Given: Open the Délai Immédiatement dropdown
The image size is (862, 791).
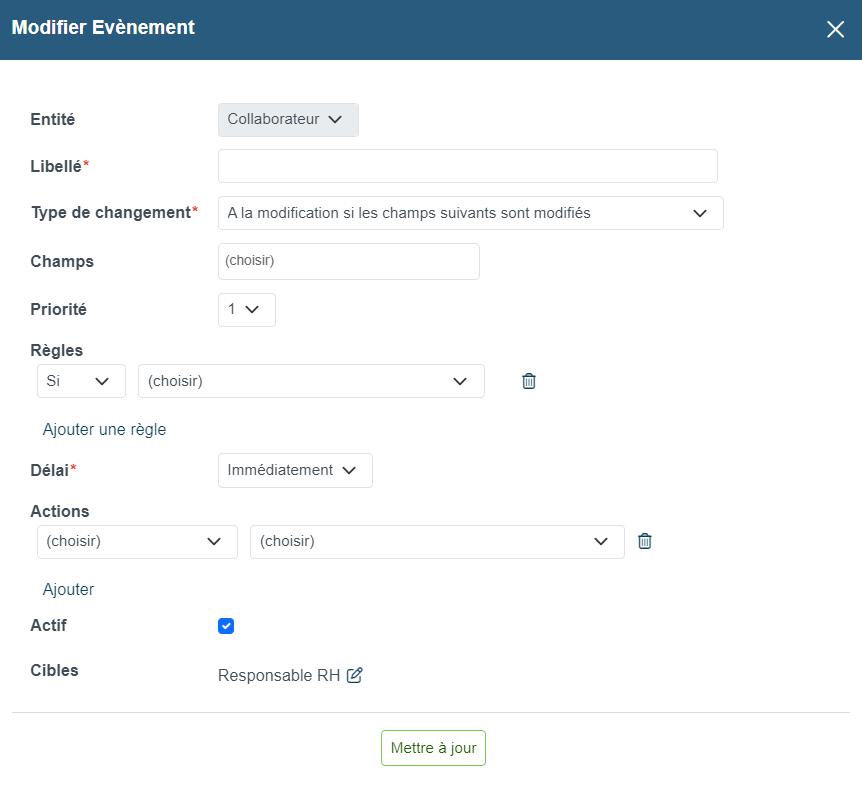Looking at the screenshot, I should 295,471.
